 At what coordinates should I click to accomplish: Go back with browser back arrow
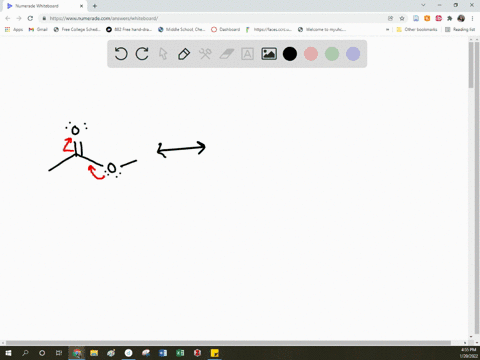tap(8, 18)
